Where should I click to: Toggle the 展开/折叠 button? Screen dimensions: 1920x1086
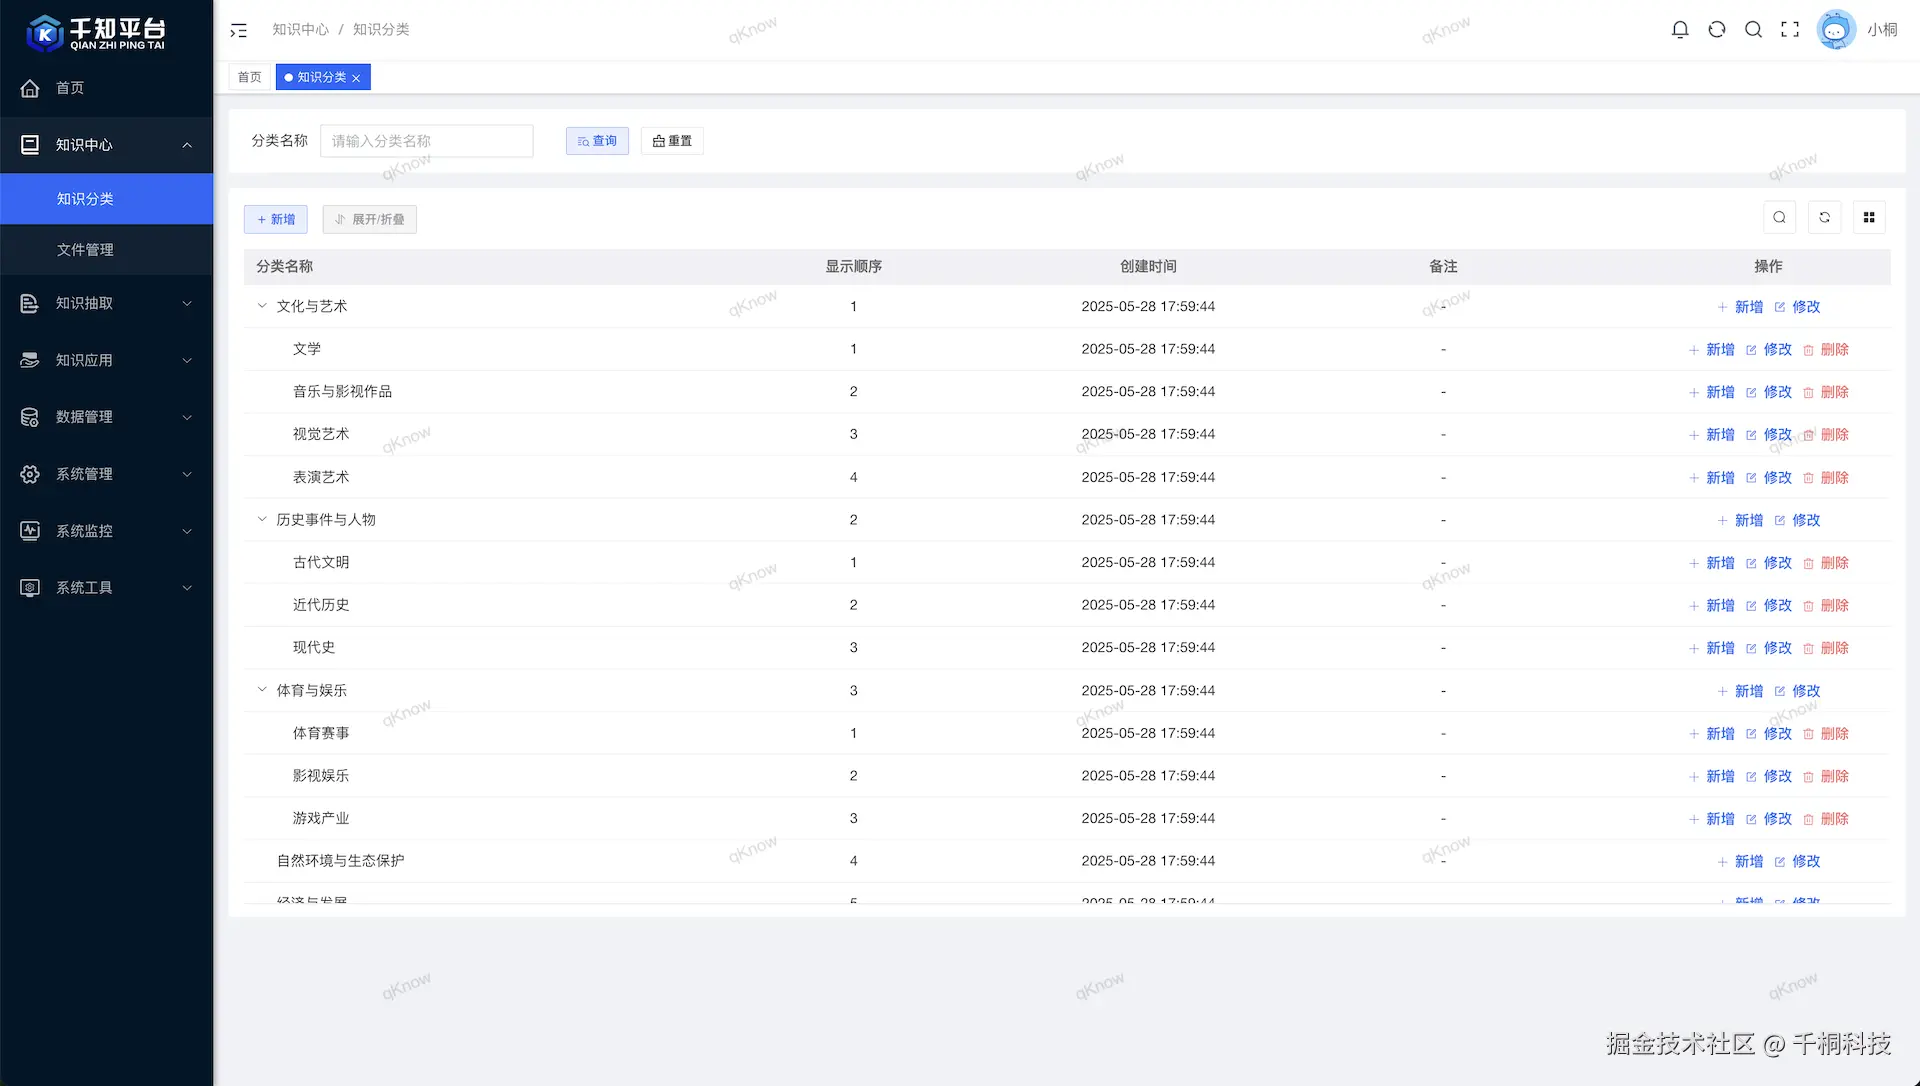tap(369, 220)
